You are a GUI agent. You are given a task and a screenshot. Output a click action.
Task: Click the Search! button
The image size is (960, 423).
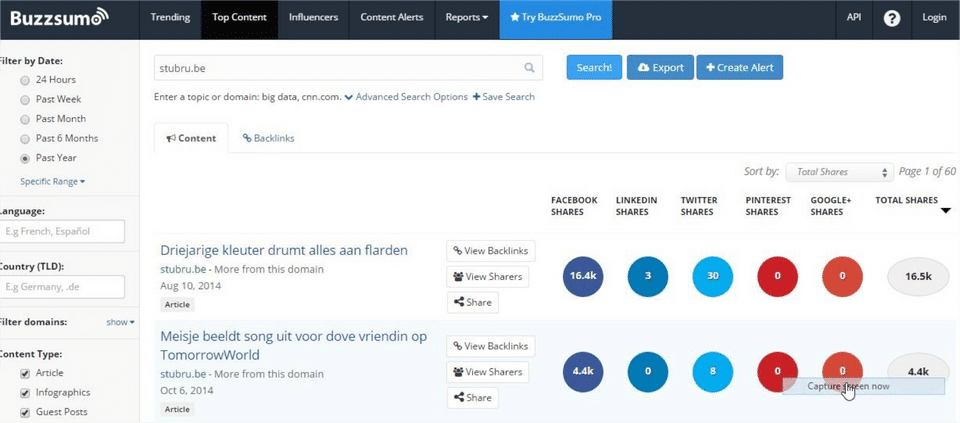(x=594, y=67)
